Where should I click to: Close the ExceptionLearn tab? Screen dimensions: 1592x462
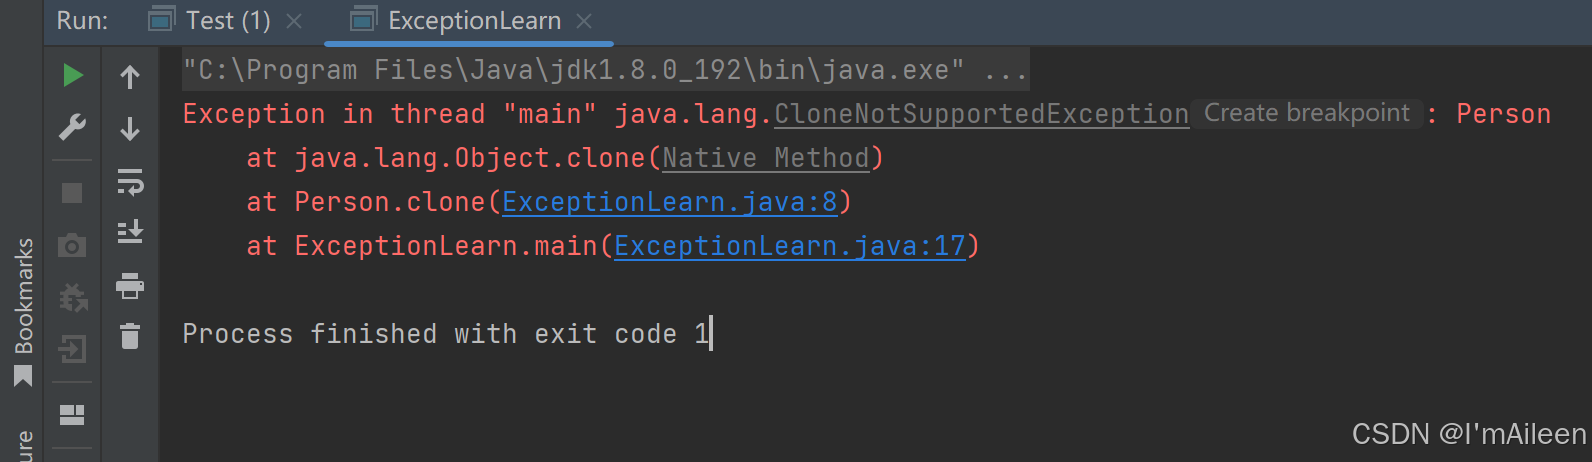[x=585, y=21]
